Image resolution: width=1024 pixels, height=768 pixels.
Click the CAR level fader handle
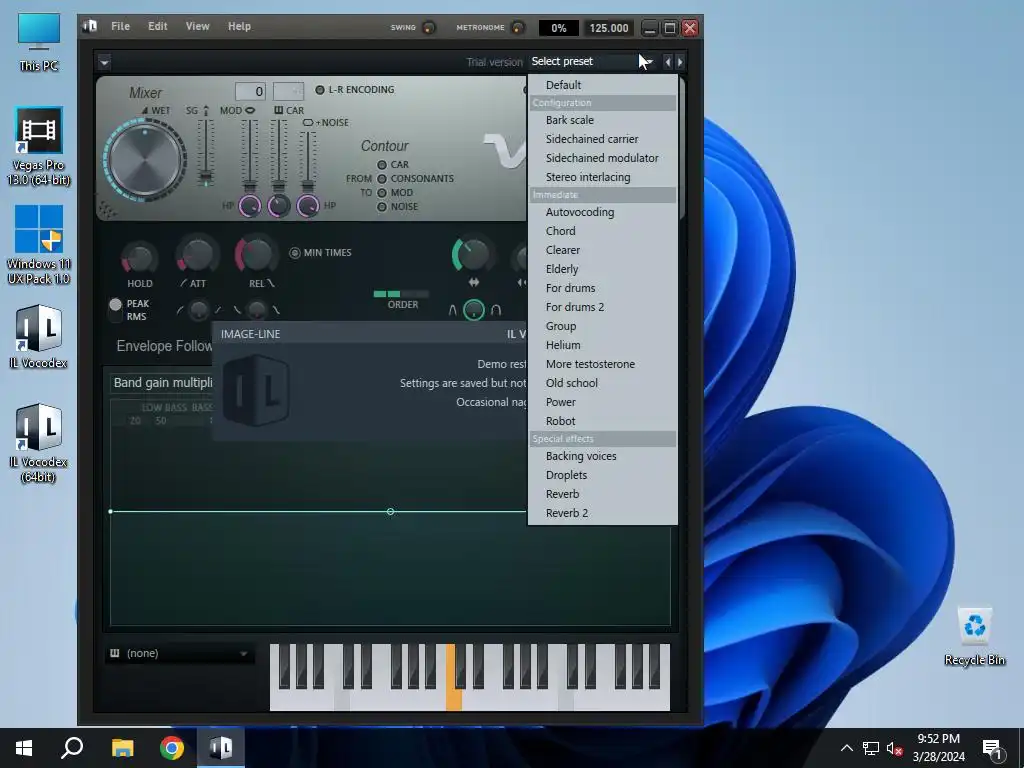279,187
